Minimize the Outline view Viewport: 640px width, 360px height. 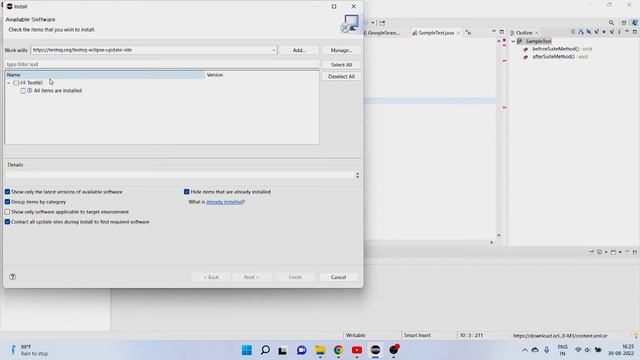(627, 32)
